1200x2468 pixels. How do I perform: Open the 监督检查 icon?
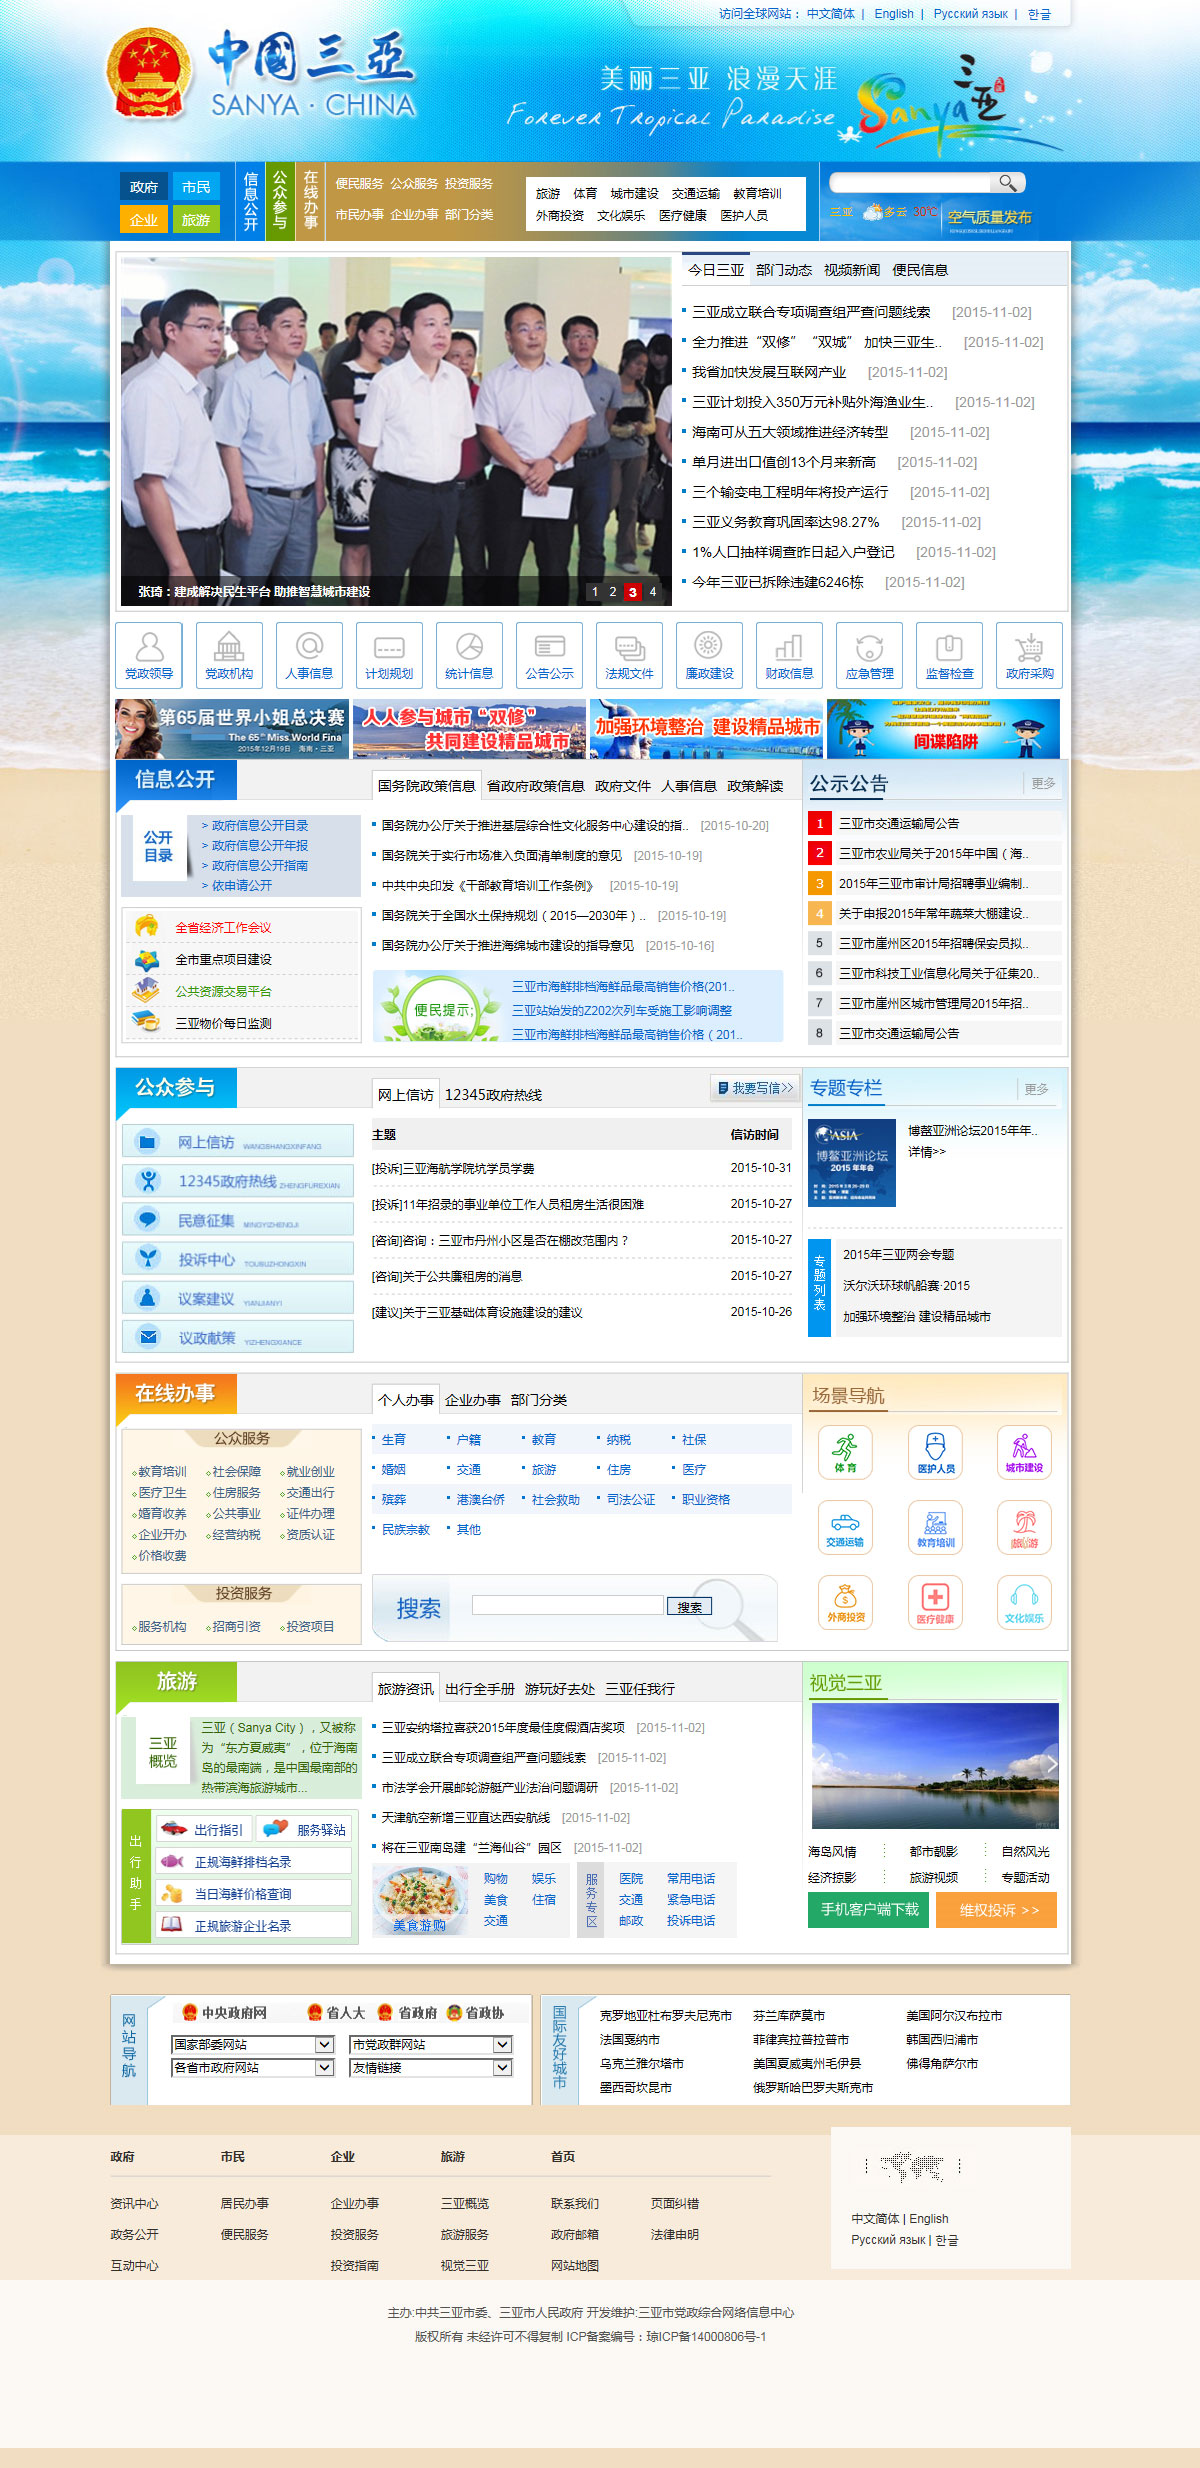click(x=949, y=655)
